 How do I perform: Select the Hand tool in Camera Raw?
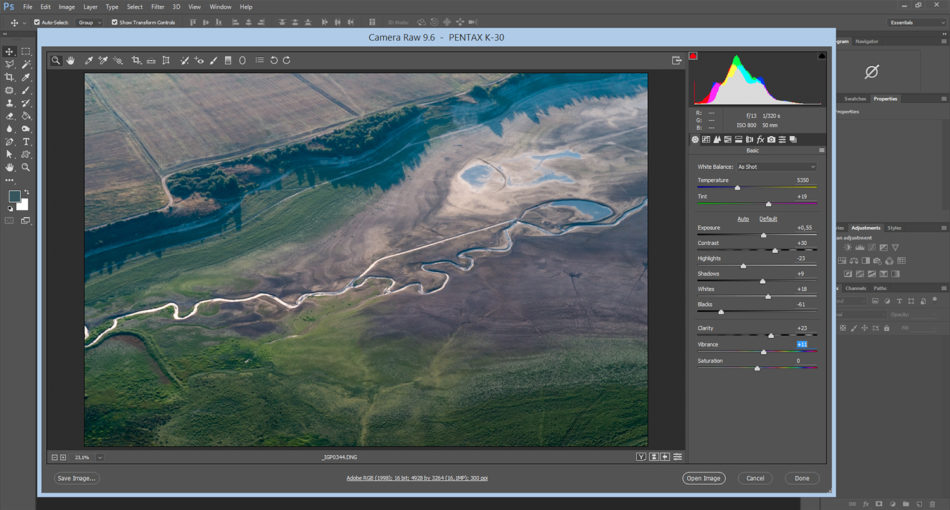(x=71, y=60)
